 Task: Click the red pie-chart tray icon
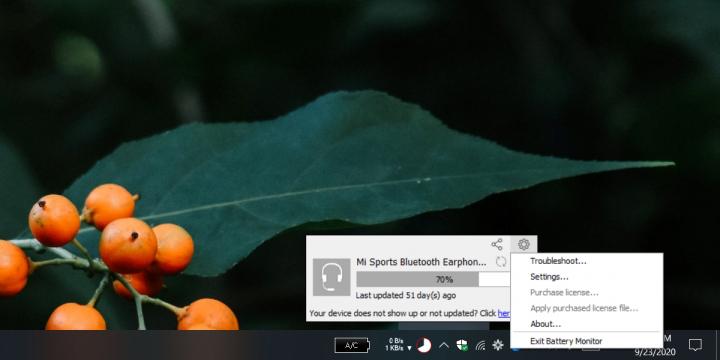[424, 345]
